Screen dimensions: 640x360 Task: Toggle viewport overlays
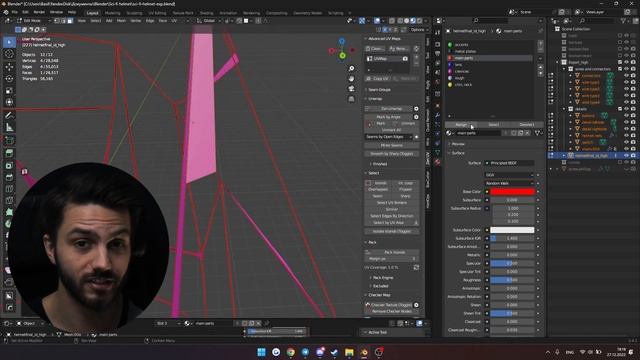[377, 20]
